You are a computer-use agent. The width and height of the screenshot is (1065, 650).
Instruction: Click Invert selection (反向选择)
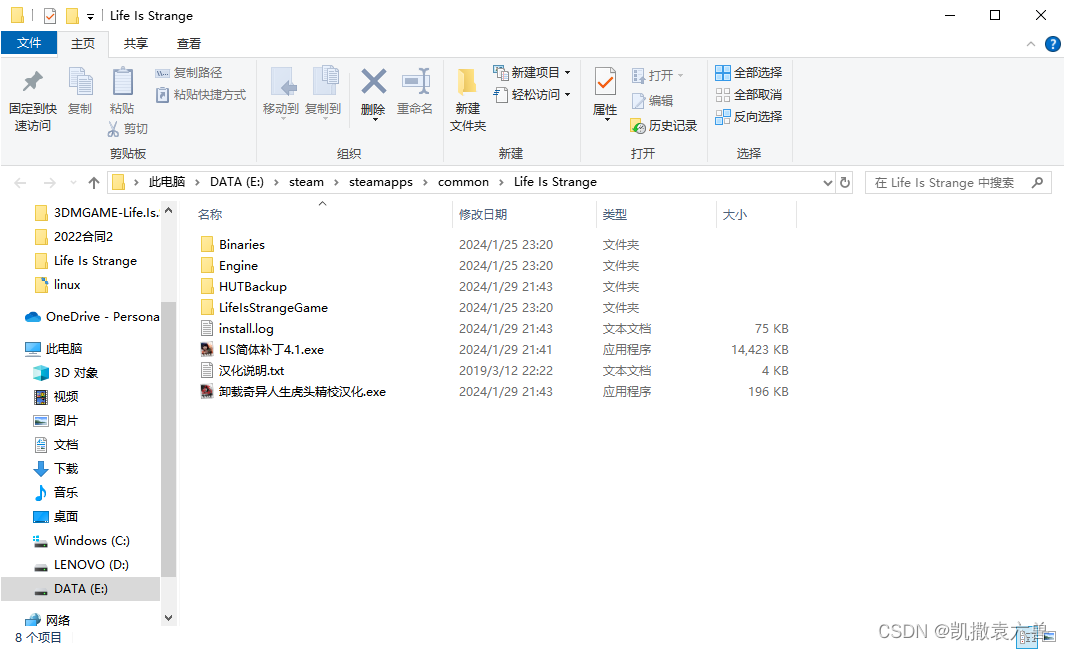click(748, 117)
